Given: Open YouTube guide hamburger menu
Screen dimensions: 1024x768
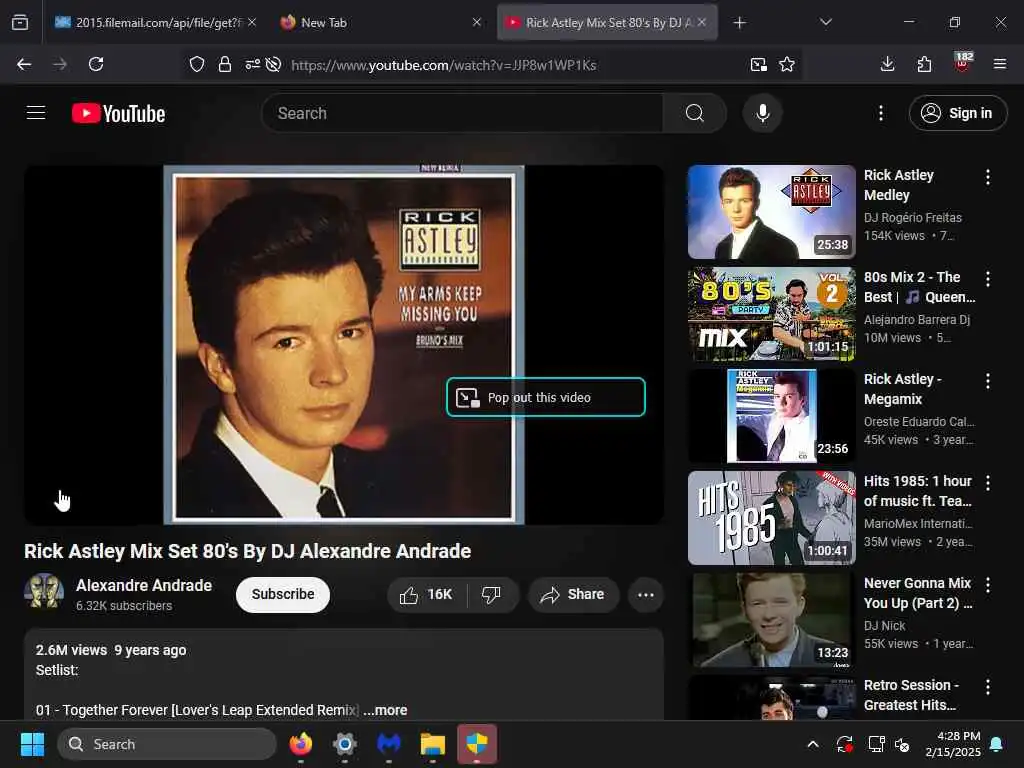Looking at the screenshot, I should (x=36, y=113).
